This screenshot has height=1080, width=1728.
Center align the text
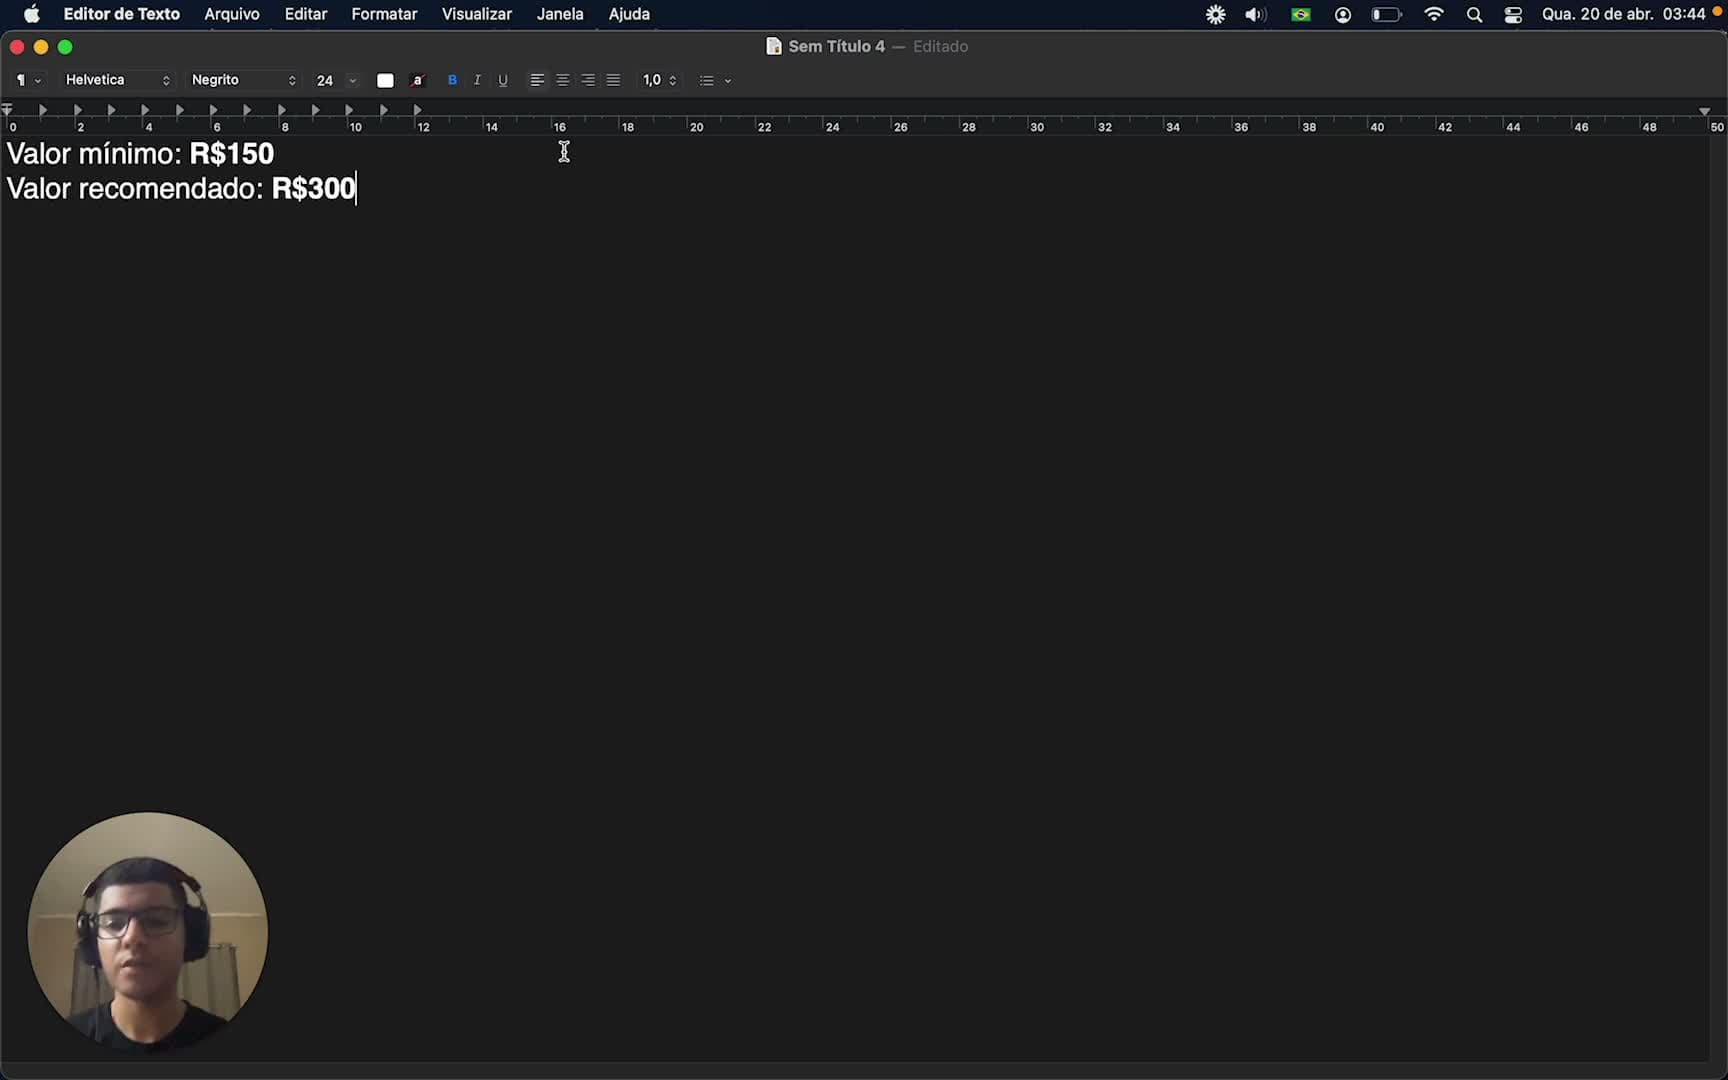pos(563,80)
